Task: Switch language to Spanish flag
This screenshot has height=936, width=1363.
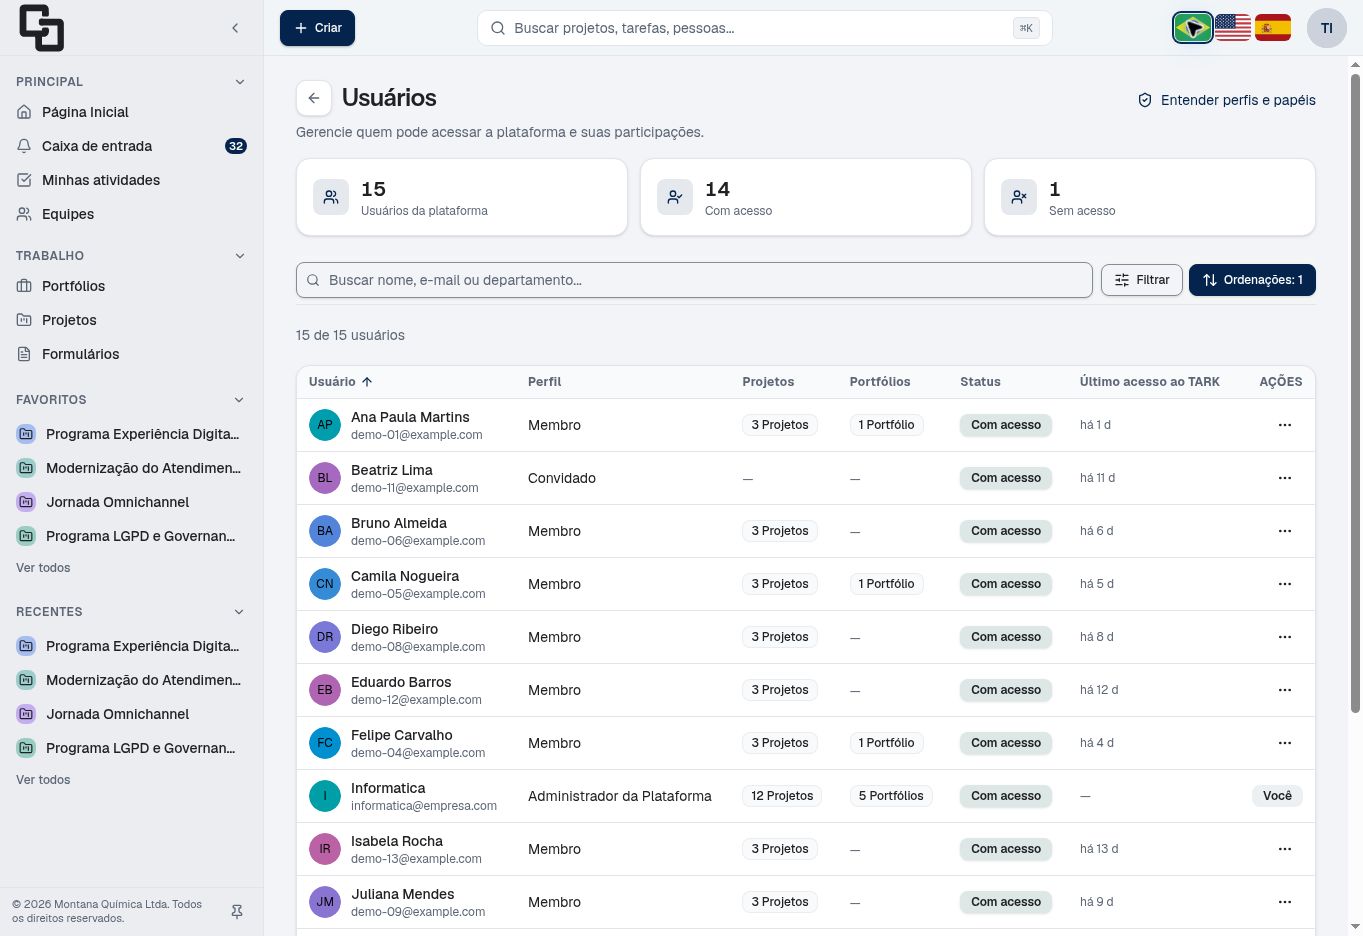Action: tap(1273, 28)
